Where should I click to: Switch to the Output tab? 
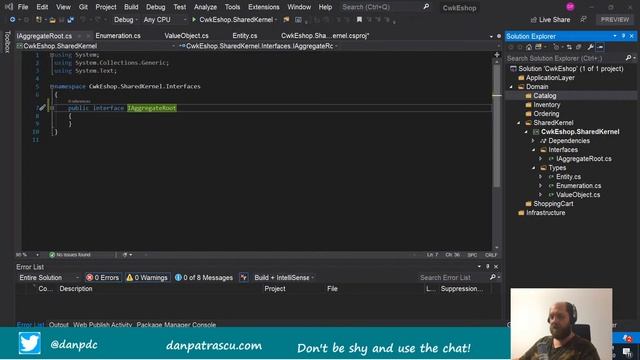click(x=58, y=324)
